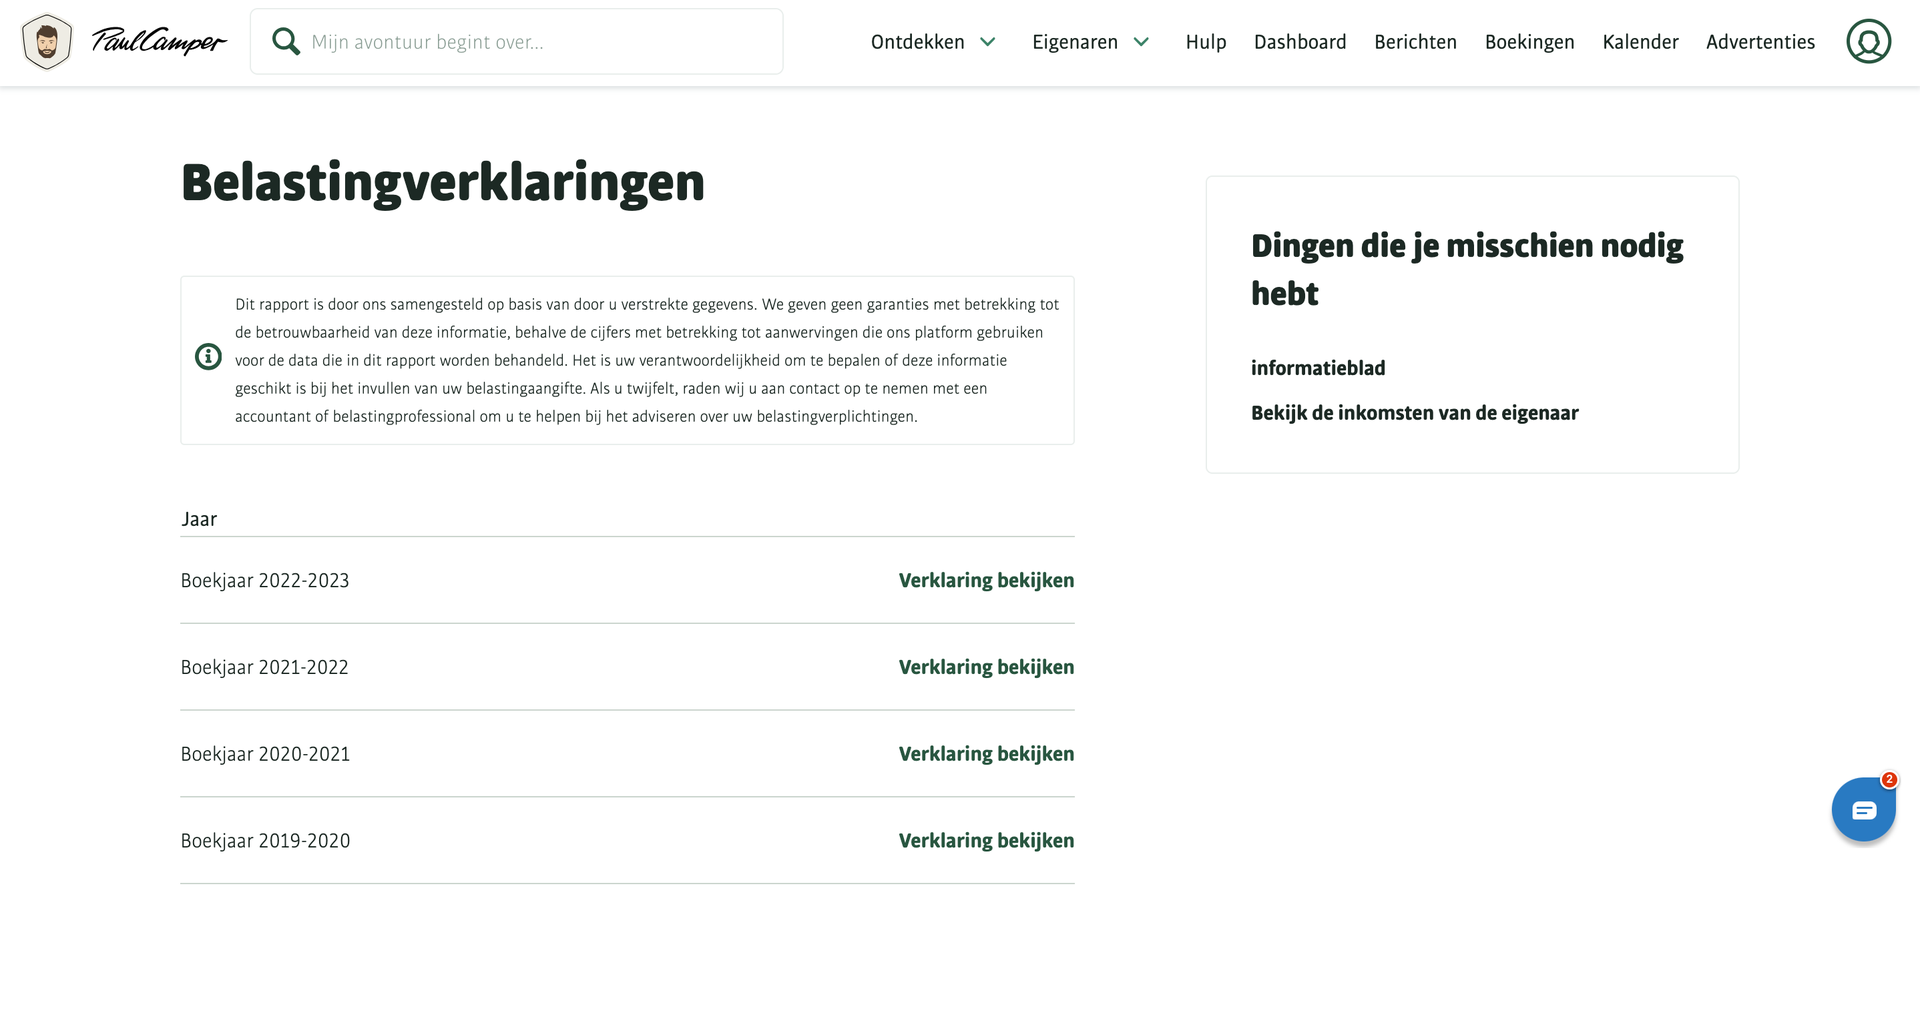Viewport: 1920px width, 1025px height.
Task: Expand the Ontdekken dropdown chevron
Action: (988, 42)
